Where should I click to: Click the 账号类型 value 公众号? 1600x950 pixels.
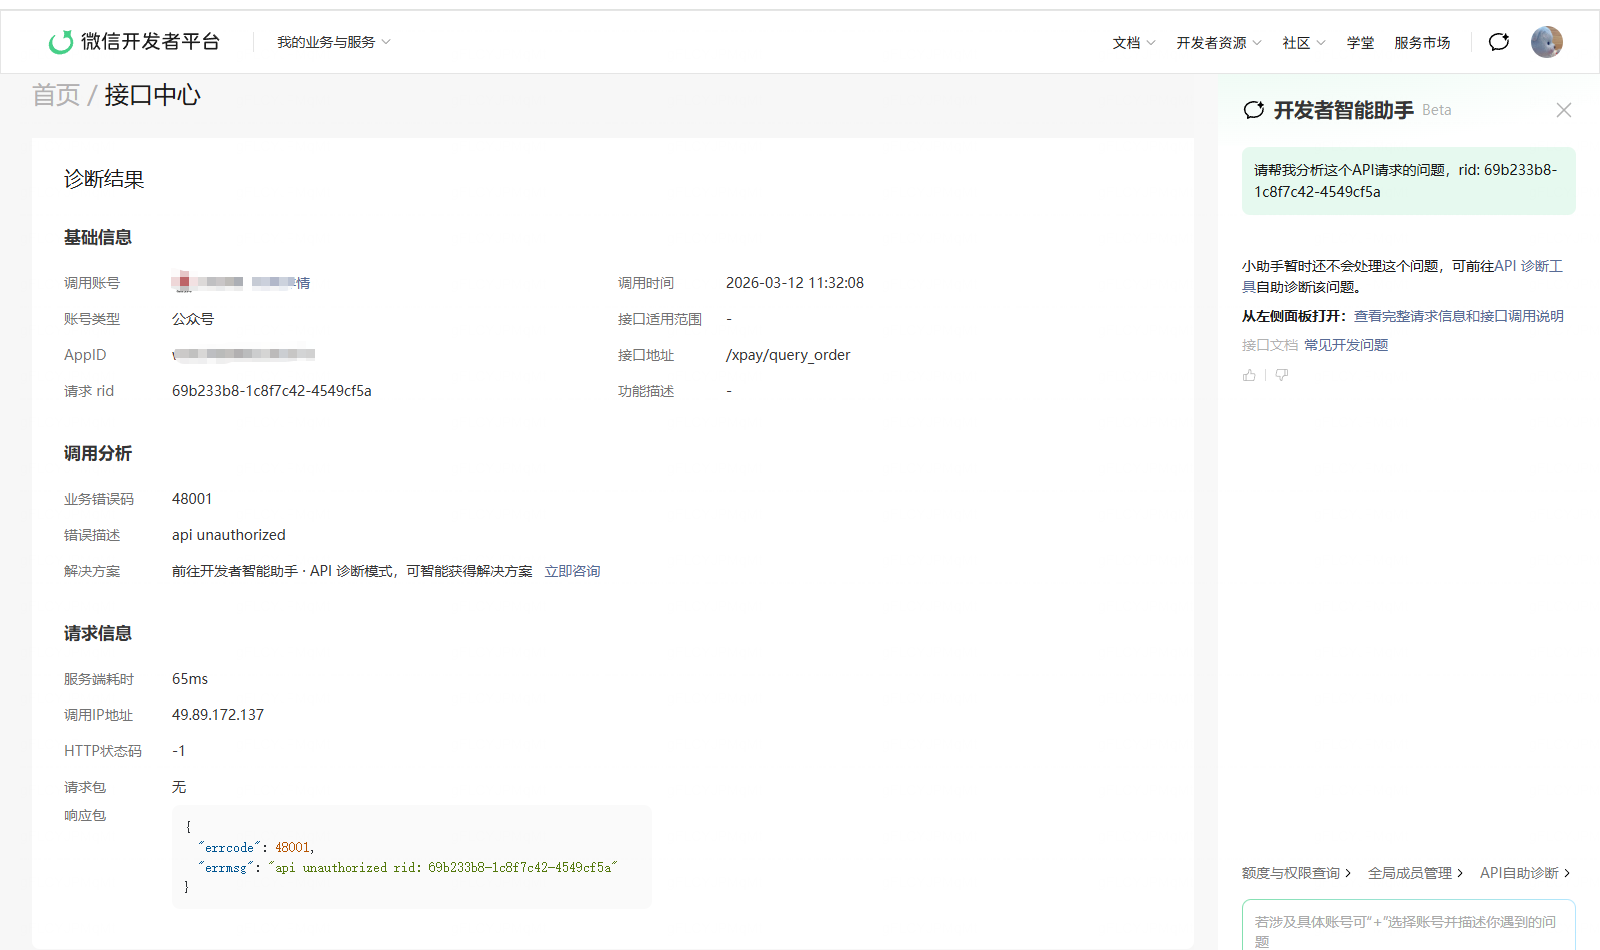193,319
